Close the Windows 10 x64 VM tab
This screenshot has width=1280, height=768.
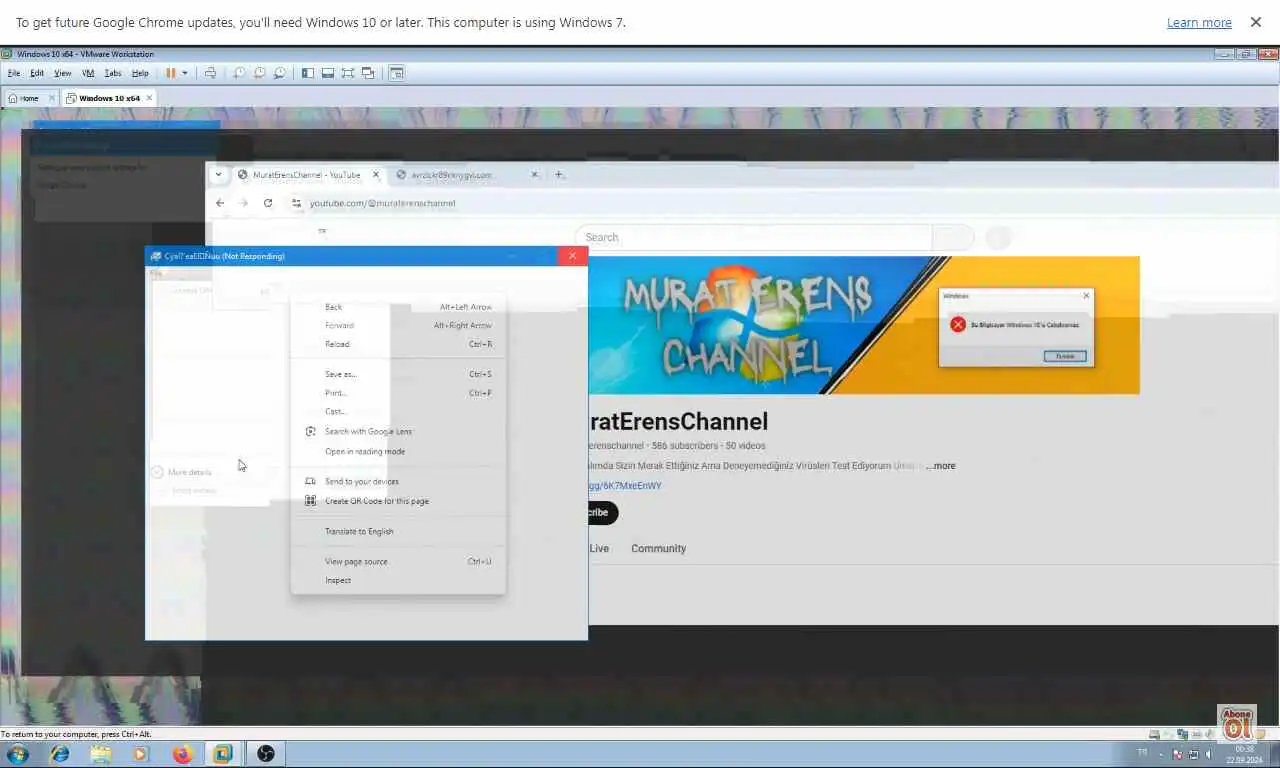click(149, 98)
